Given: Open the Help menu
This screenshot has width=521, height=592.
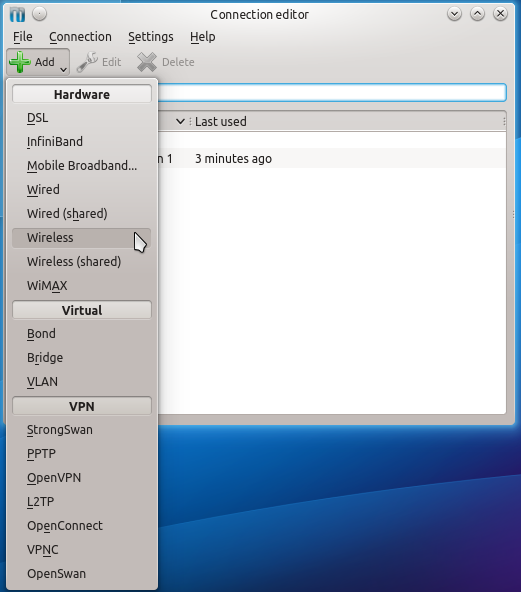Looking at the screenshot, I should [x=203, y=37].
